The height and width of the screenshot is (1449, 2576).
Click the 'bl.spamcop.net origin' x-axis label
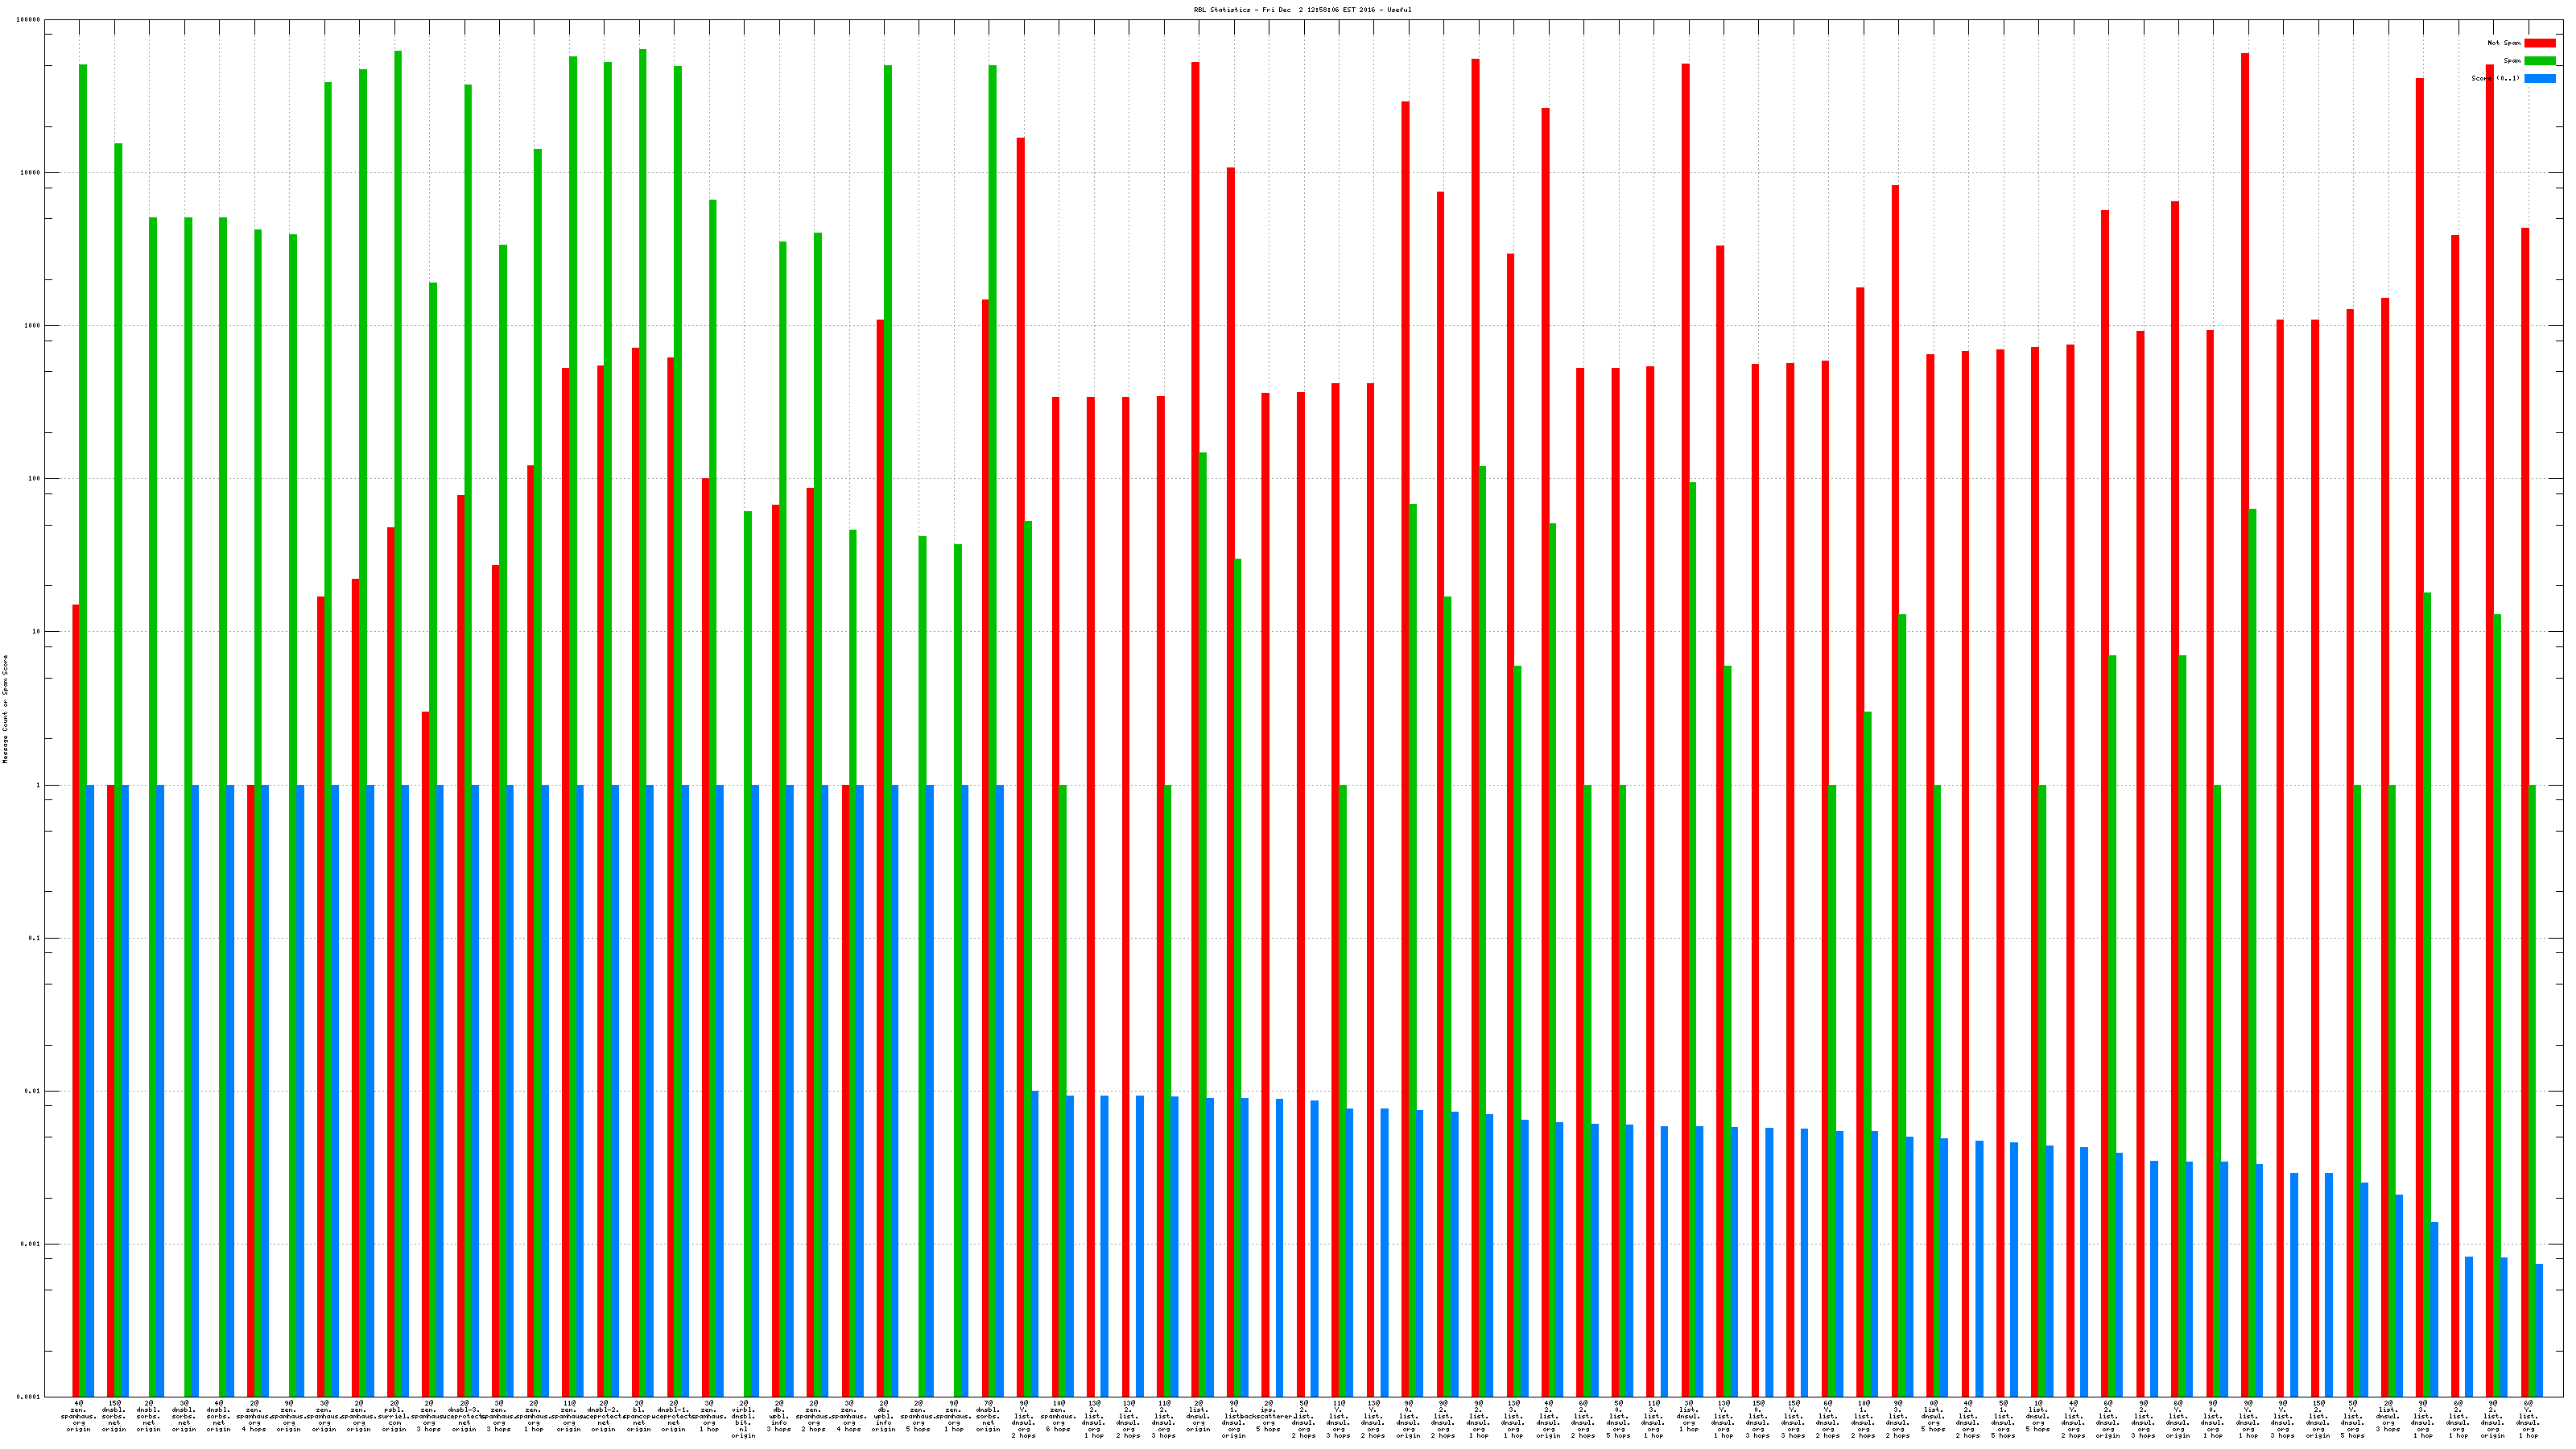click(639, 1416)
